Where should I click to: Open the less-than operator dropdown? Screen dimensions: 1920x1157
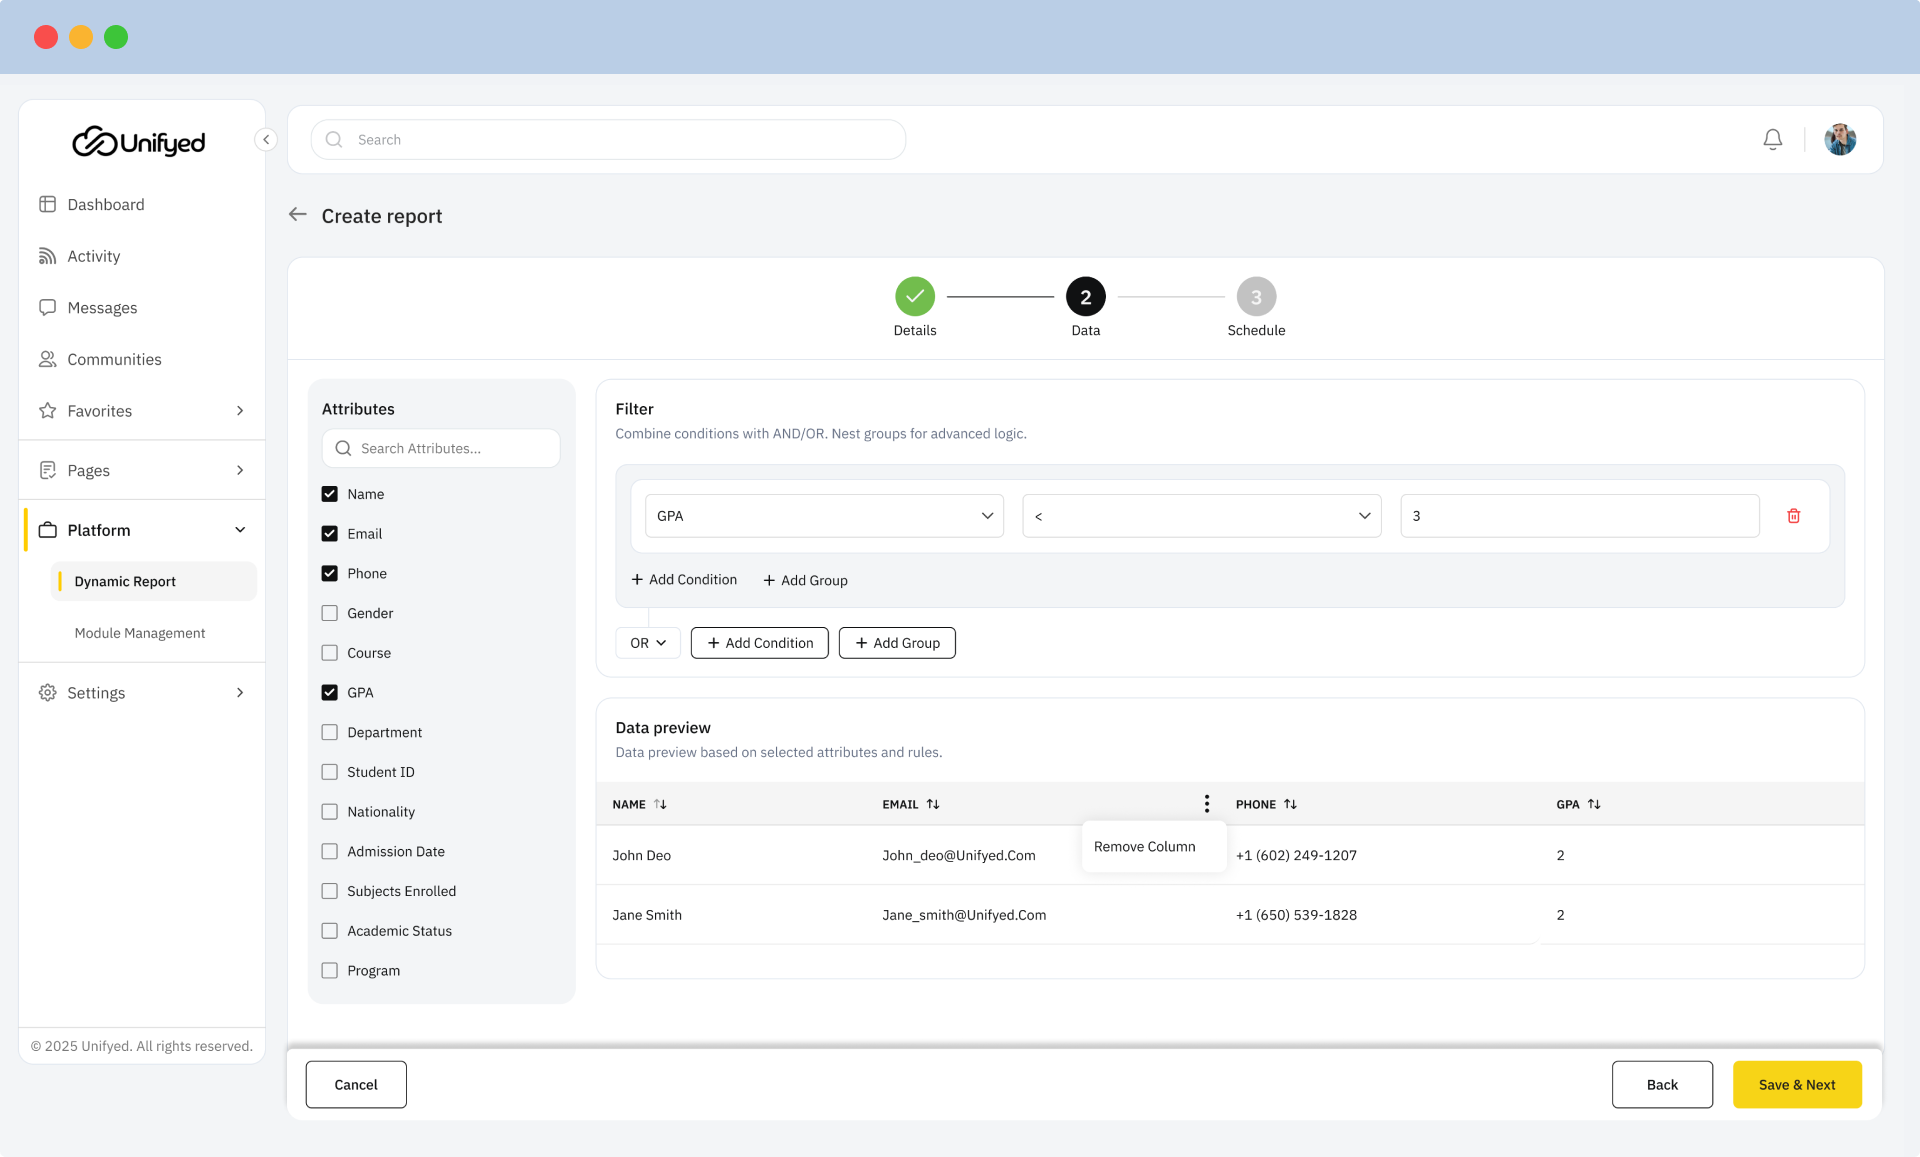(1202, 516)
